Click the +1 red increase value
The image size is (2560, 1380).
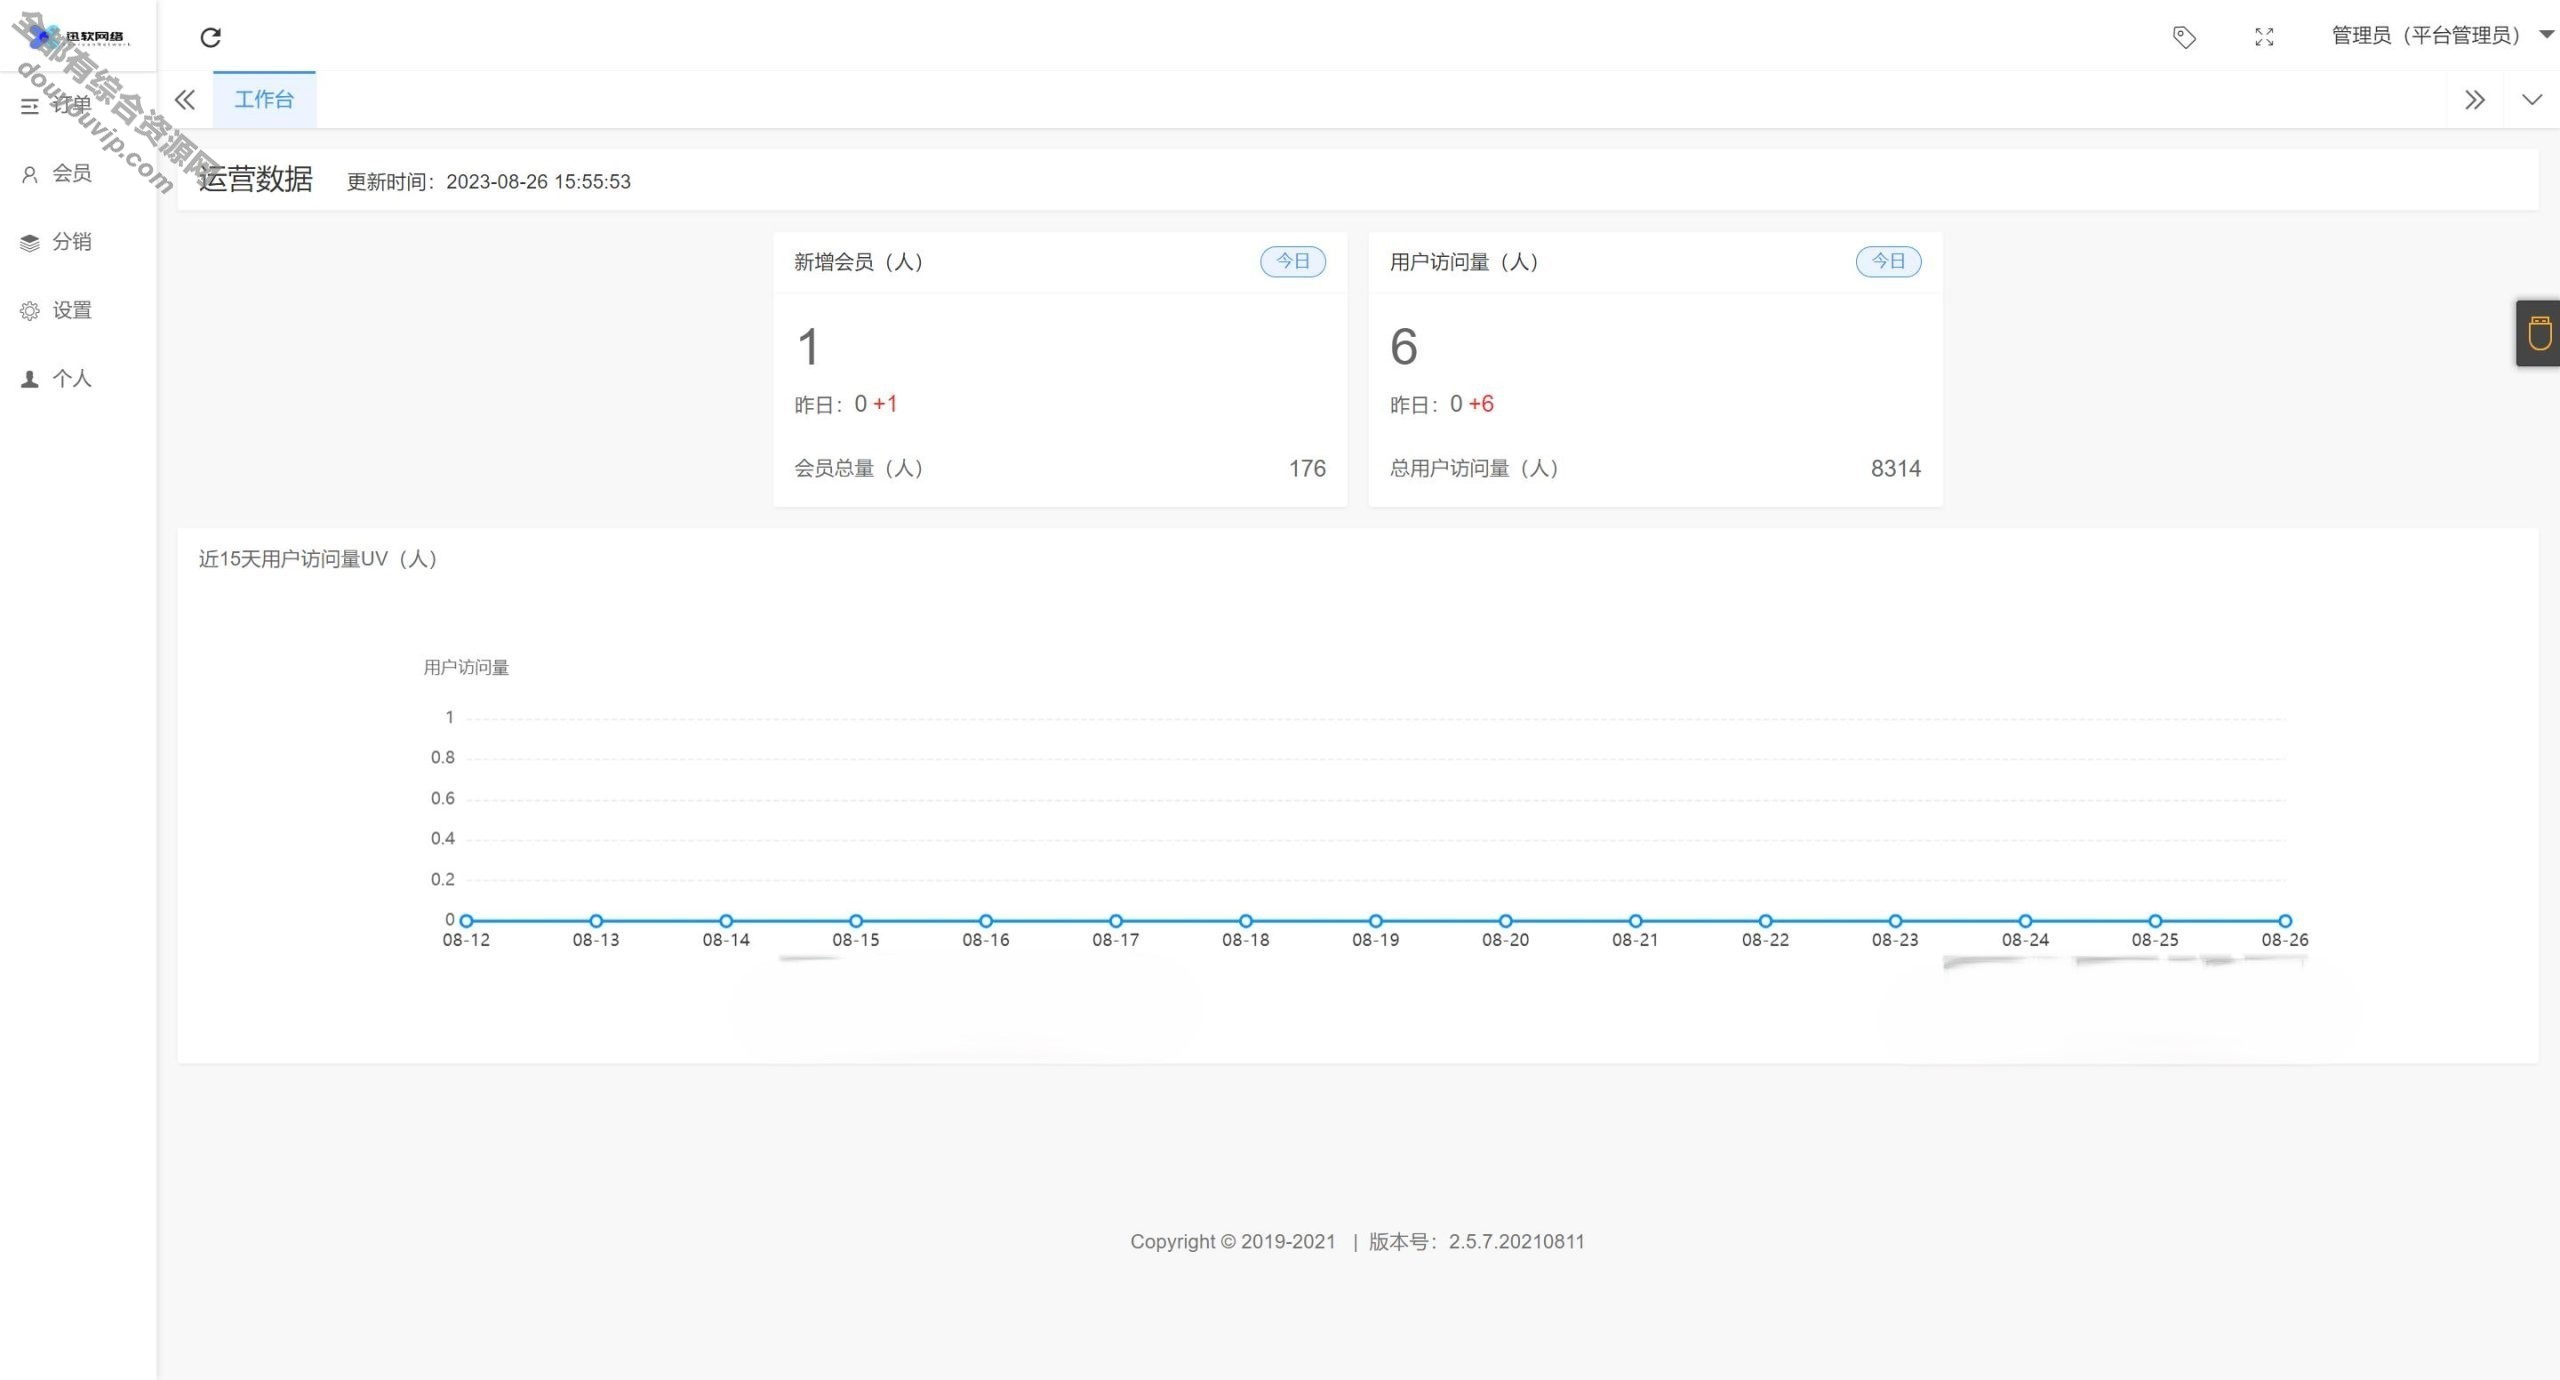point(885,404)
